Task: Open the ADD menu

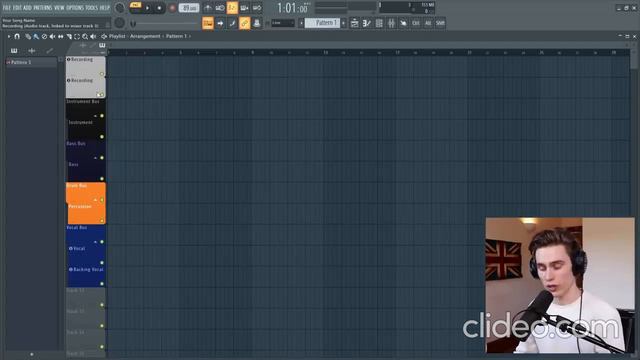Action: pyautogui.click(x=27, y=8)
